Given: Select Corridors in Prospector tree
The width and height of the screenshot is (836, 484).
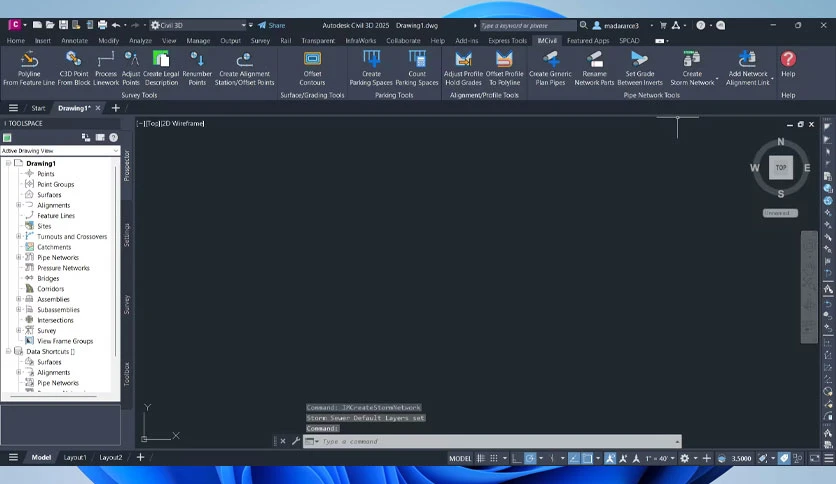Looking at the screenshot, I should (50, 289).
